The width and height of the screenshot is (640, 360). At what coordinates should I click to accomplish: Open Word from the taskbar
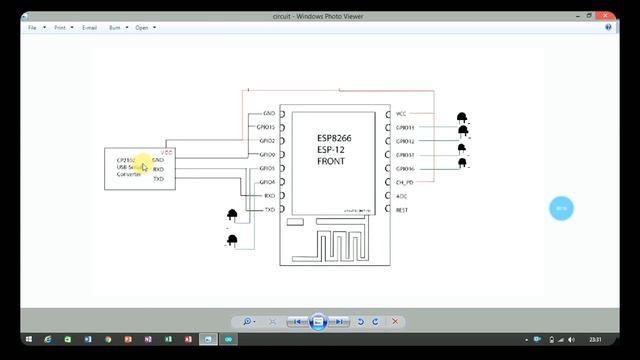point(88,339)
